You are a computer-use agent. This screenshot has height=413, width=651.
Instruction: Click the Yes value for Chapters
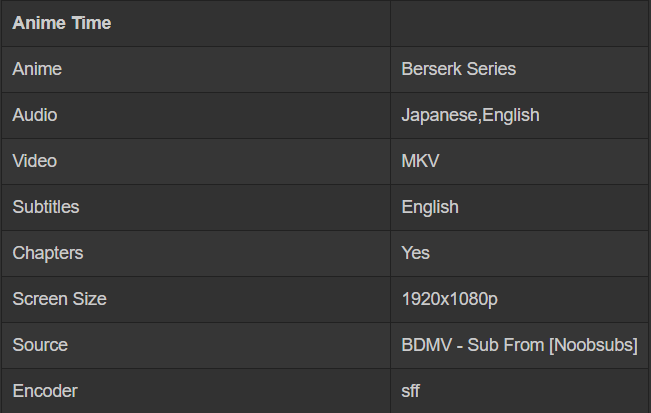[416, 253]
